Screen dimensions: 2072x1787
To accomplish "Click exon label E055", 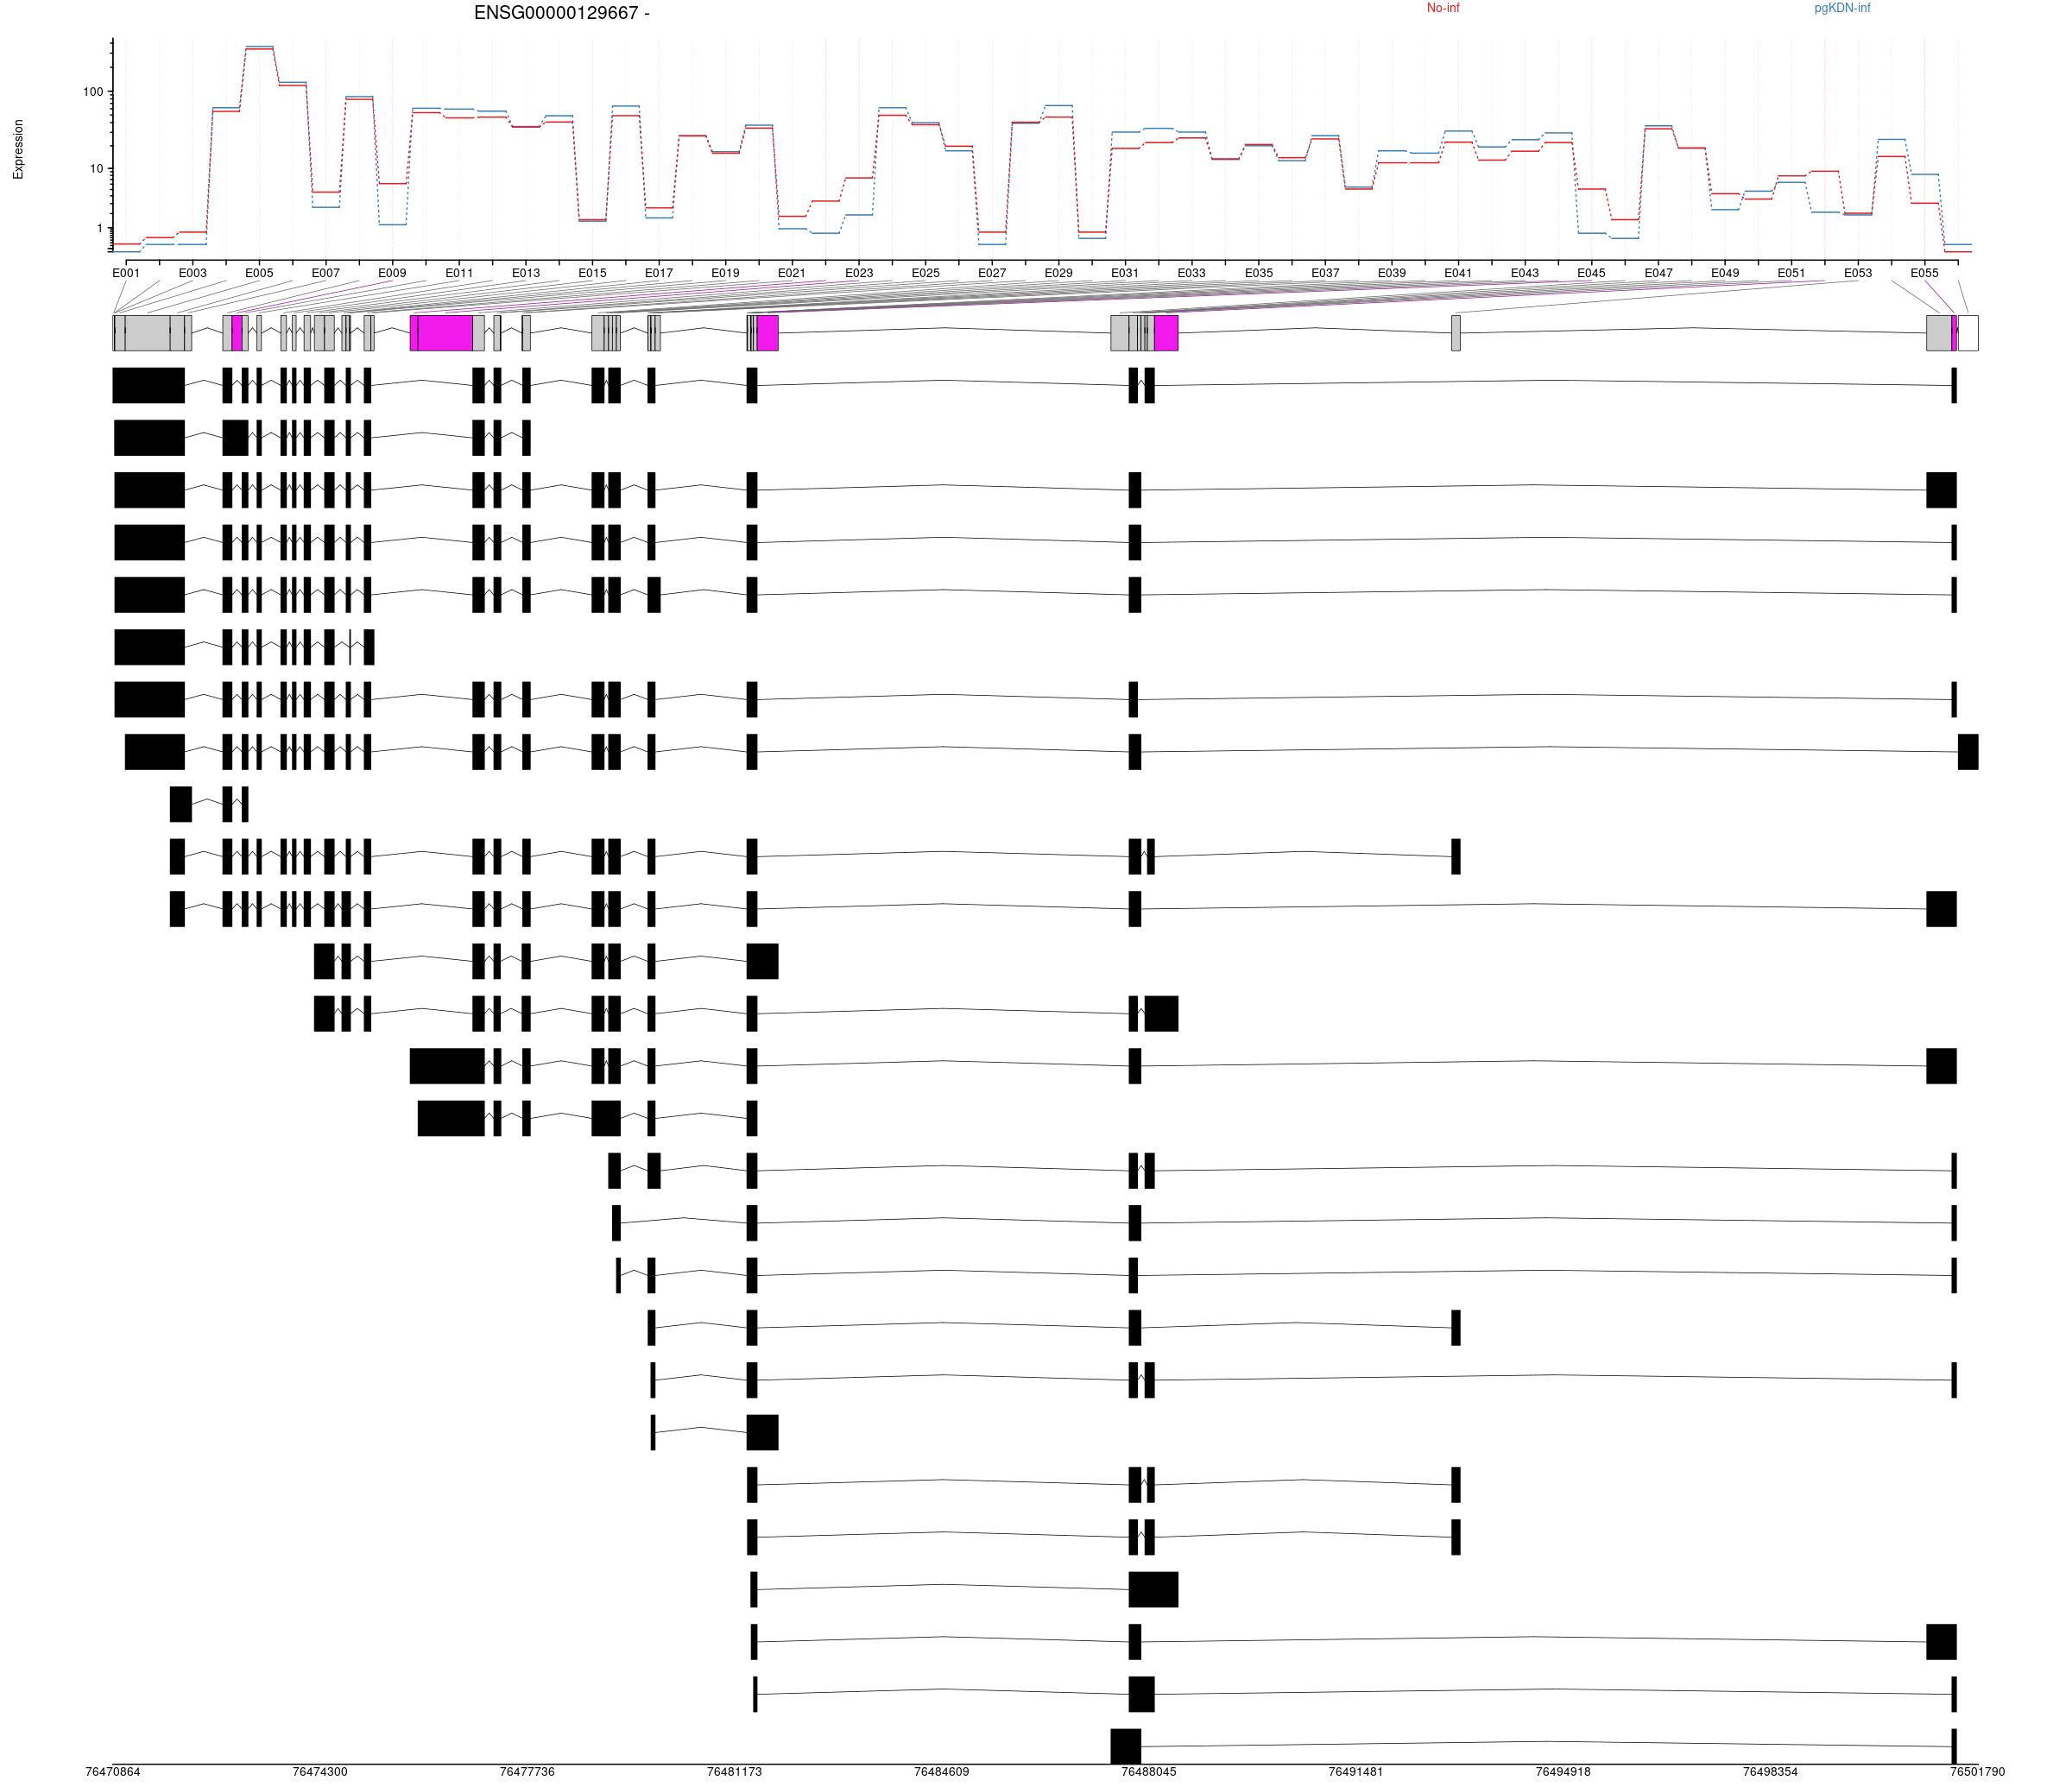I will tap(1924, 273).
